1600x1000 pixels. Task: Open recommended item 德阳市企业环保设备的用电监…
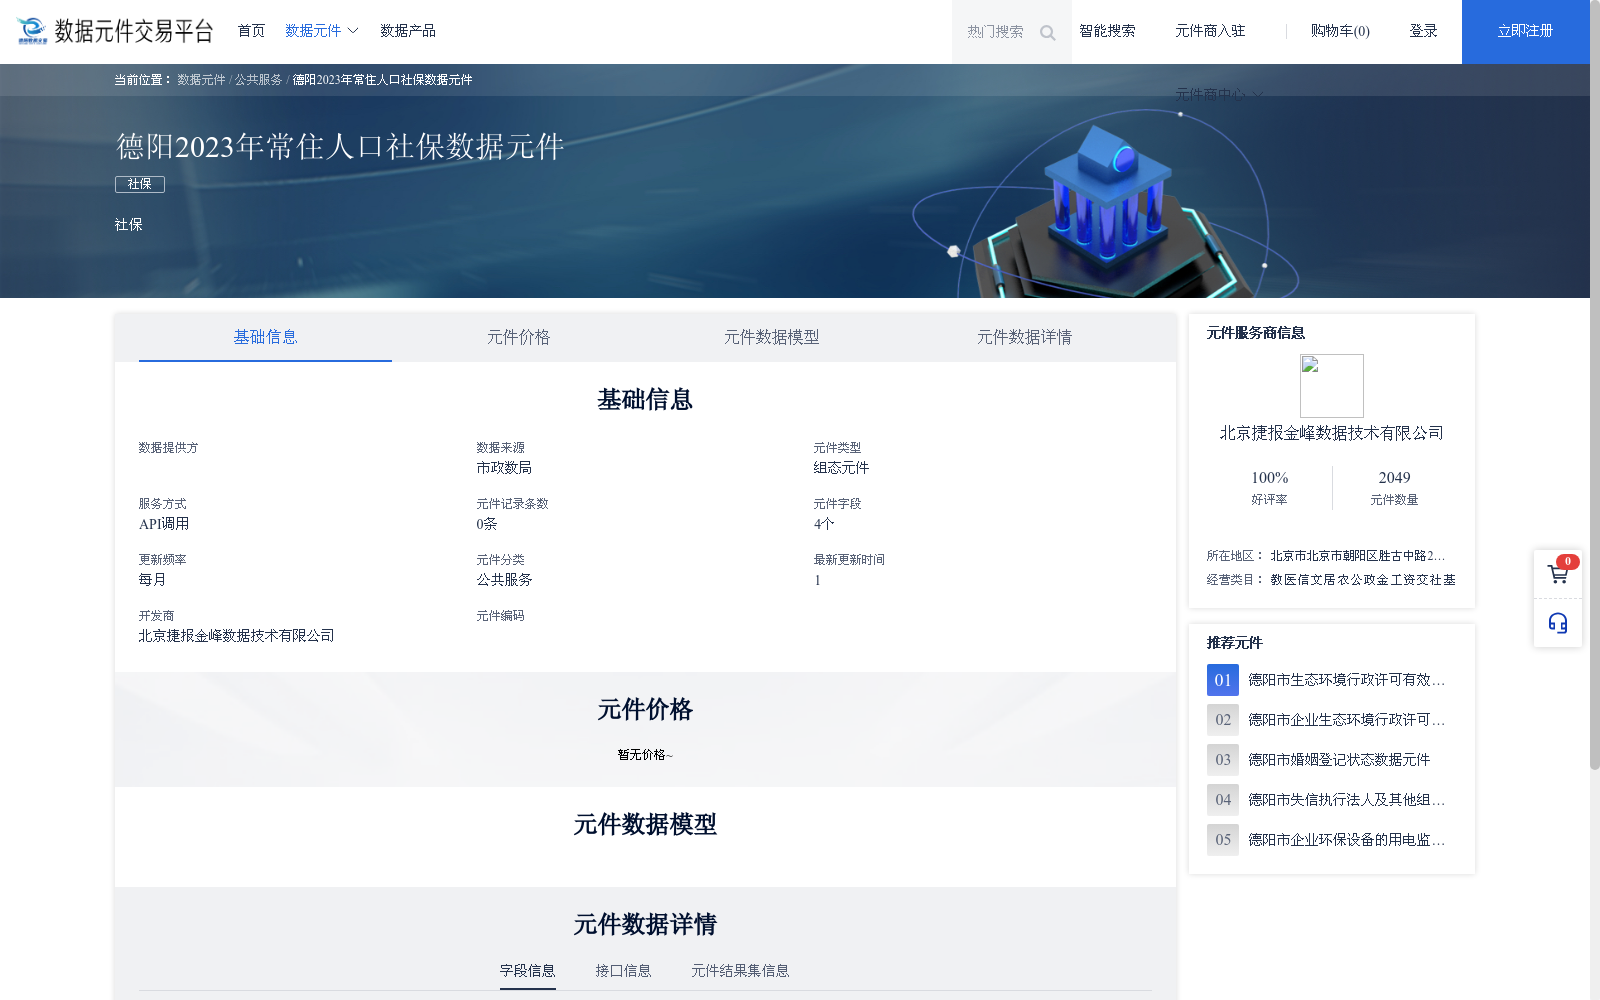tap(1346, 840)
